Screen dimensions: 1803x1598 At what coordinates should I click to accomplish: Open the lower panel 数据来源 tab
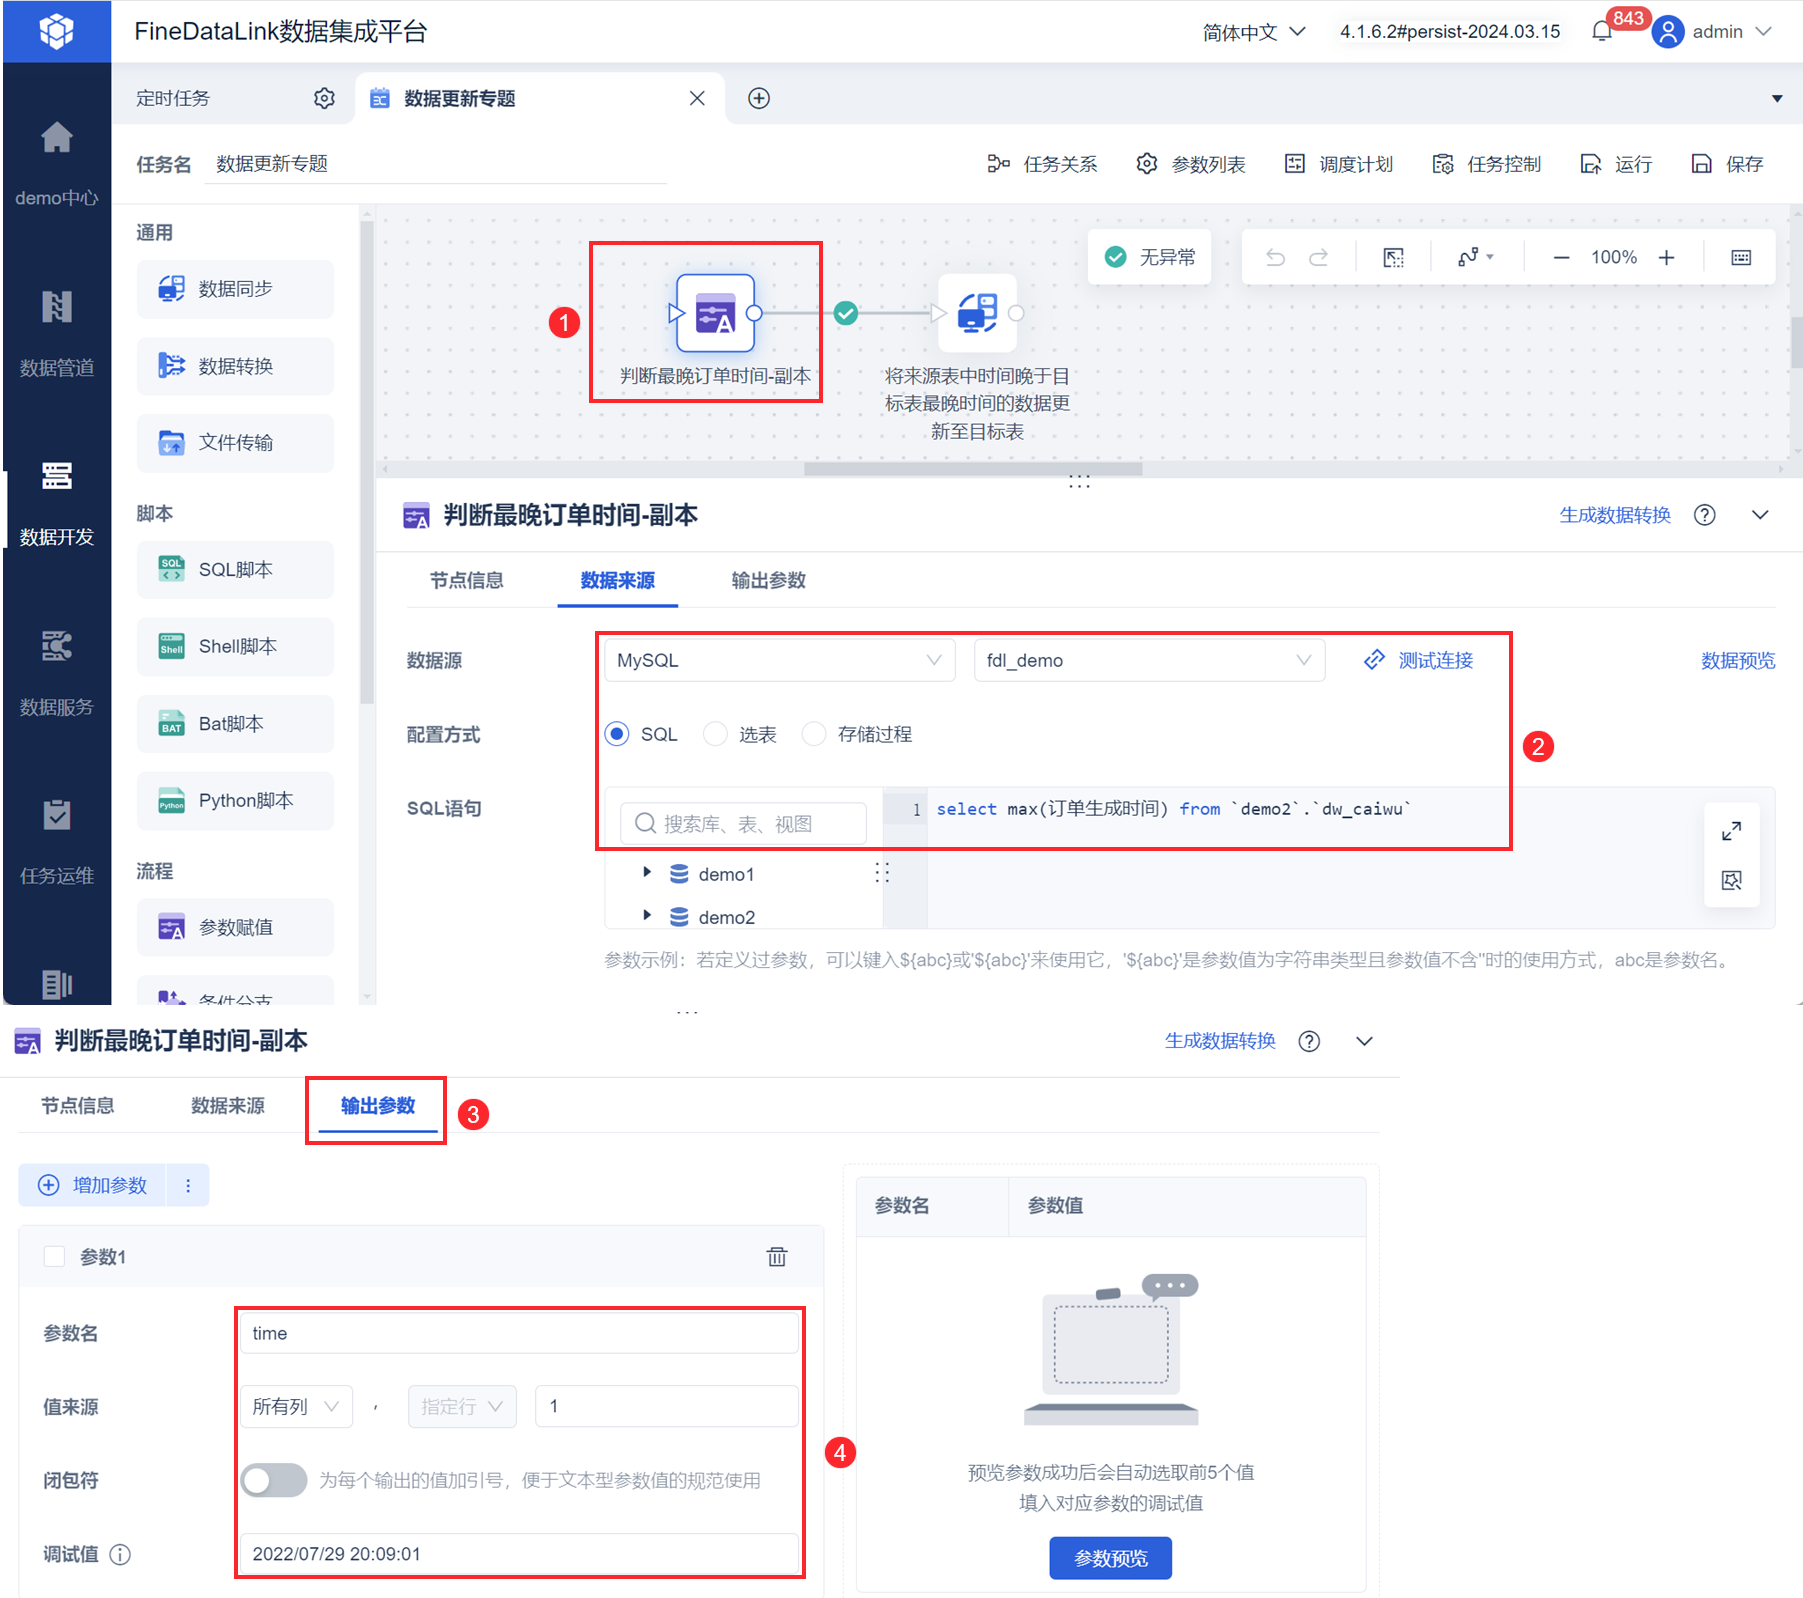(228, 1106)
